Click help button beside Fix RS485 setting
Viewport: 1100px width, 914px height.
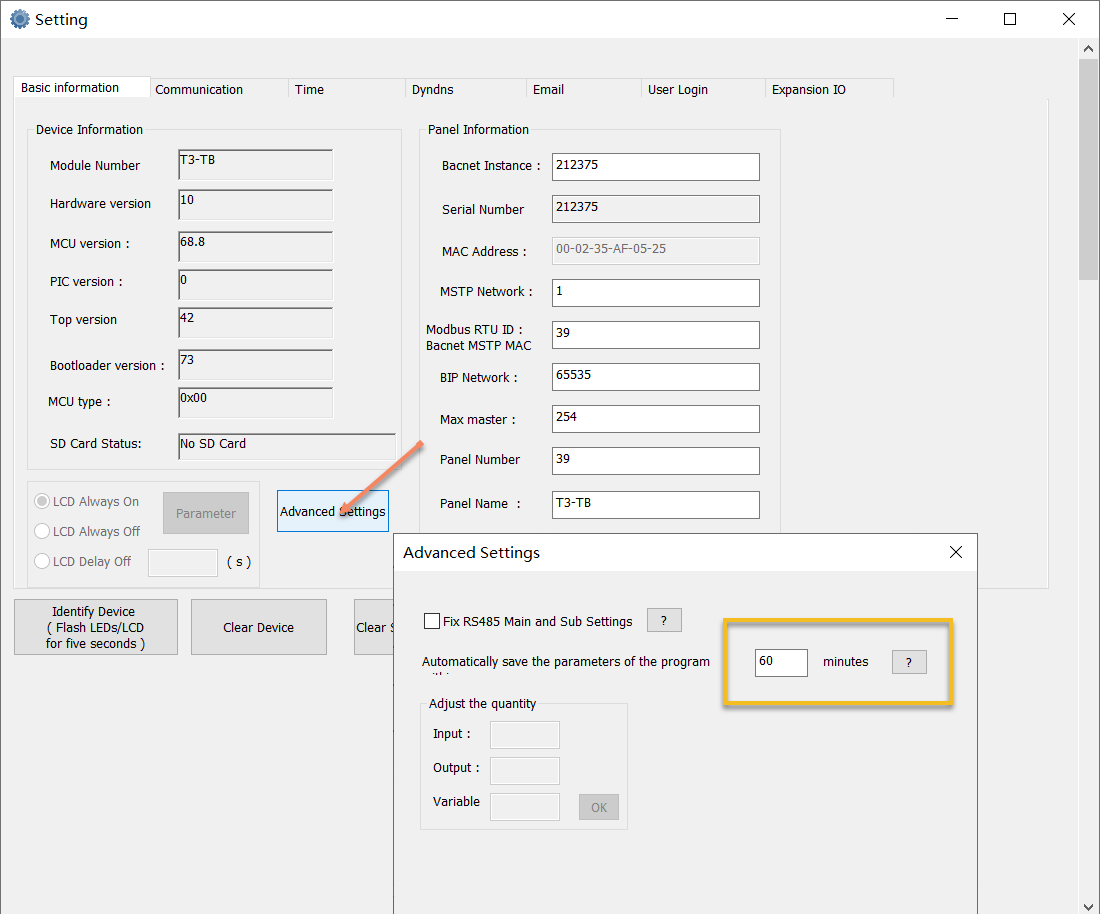point(664,620)
